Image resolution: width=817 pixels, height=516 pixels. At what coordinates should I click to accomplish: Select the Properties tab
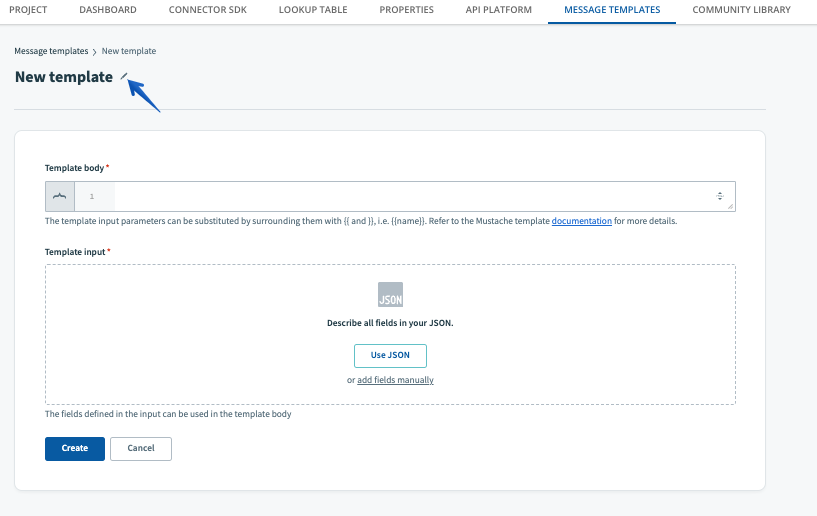pyautogui.click(x=407, y=10)
